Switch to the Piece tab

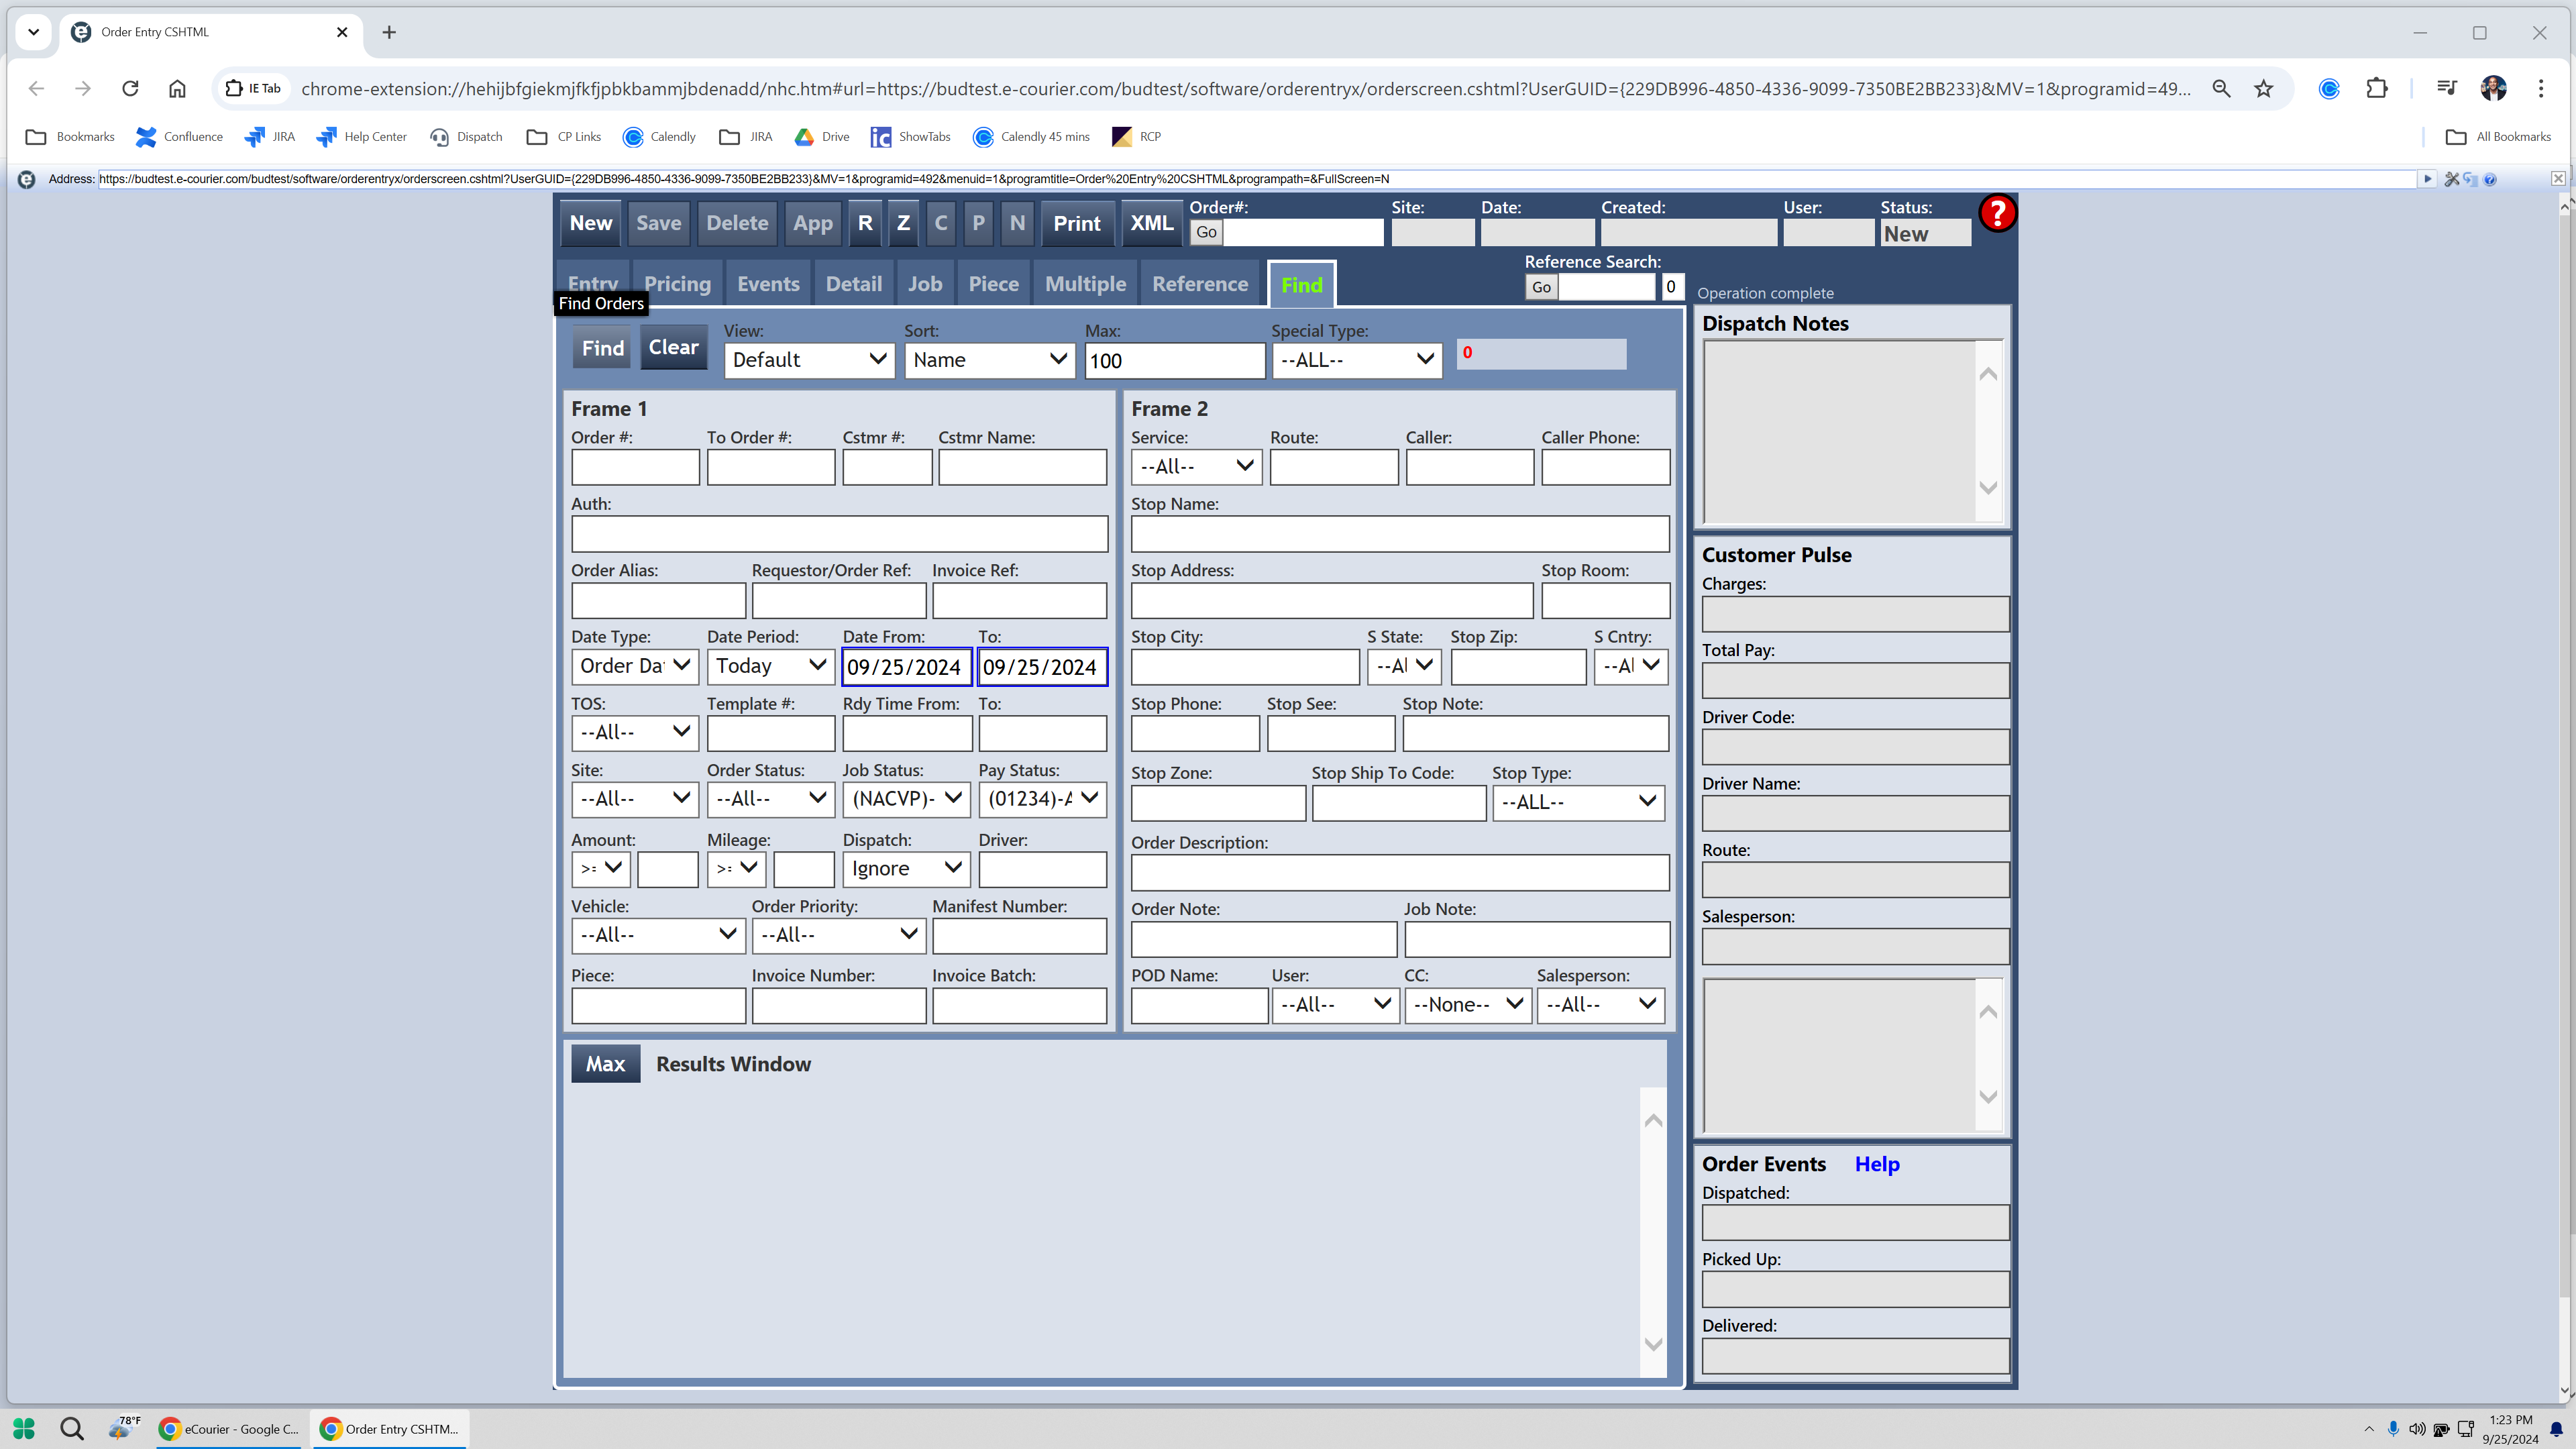click(x=993, y=284)
